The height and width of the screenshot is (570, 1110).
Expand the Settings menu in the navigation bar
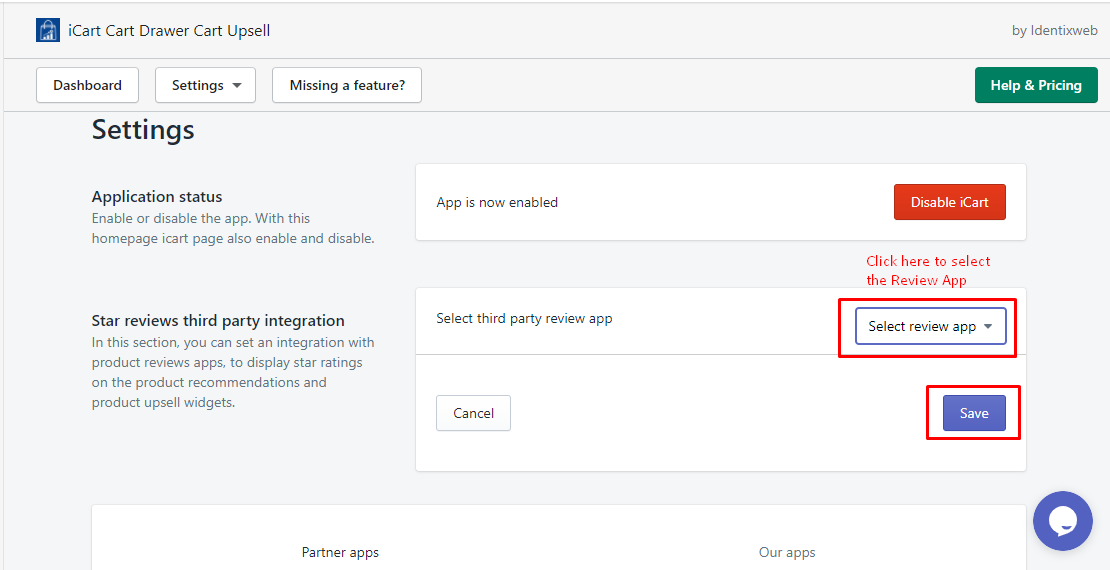205,85
